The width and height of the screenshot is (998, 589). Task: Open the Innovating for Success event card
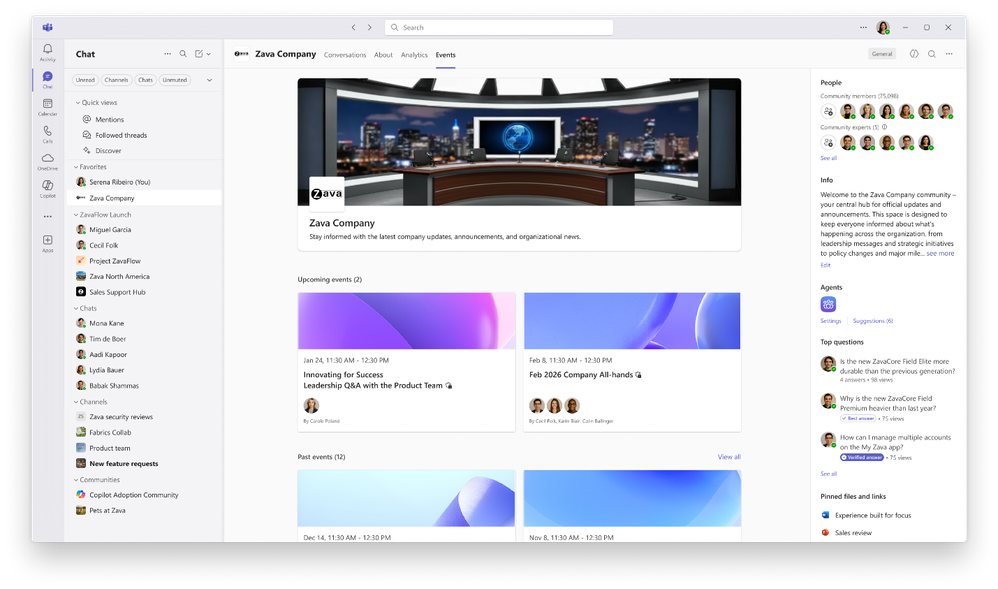(x=407, y=362)
